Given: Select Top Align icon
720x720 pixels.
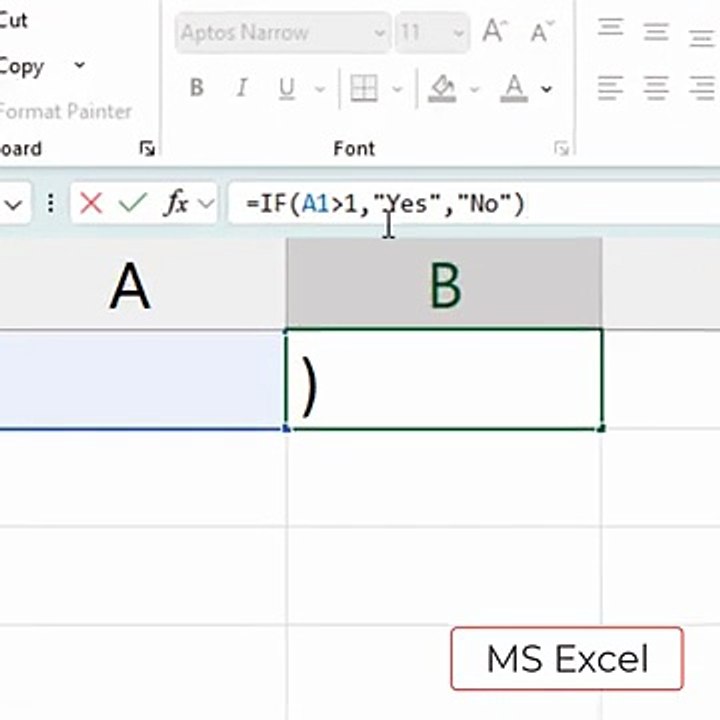Looking at the screenshot, I should 610,27.
